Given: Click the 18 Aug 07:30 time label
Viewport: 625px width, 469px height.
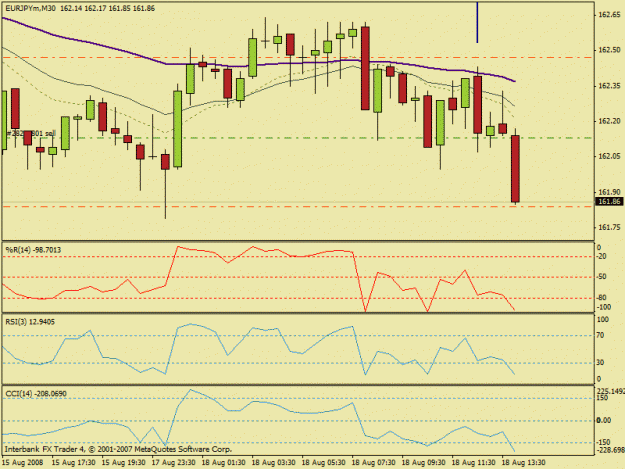Looking at the screenshot, I should point(373,463).
